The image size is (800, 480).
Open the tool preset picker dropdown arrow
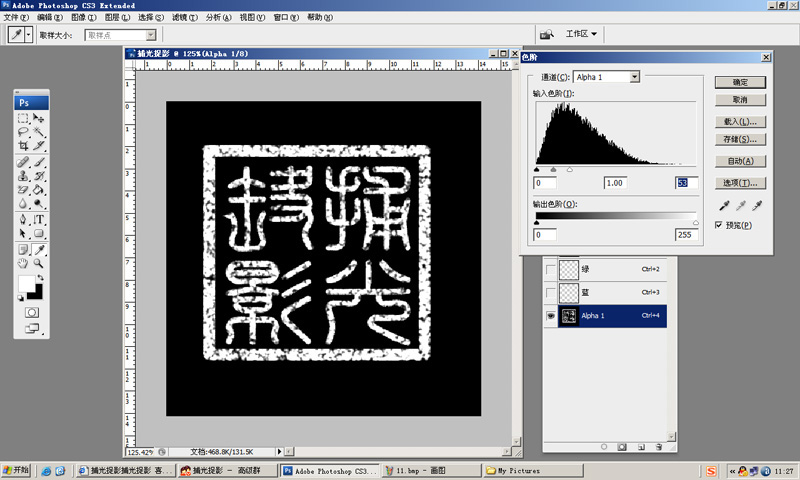[x=29, y=34]
